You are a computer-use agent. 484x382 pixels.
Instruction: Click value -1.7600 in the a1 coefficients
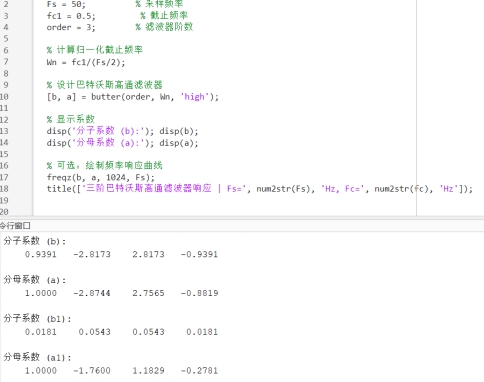click(92, 370)
